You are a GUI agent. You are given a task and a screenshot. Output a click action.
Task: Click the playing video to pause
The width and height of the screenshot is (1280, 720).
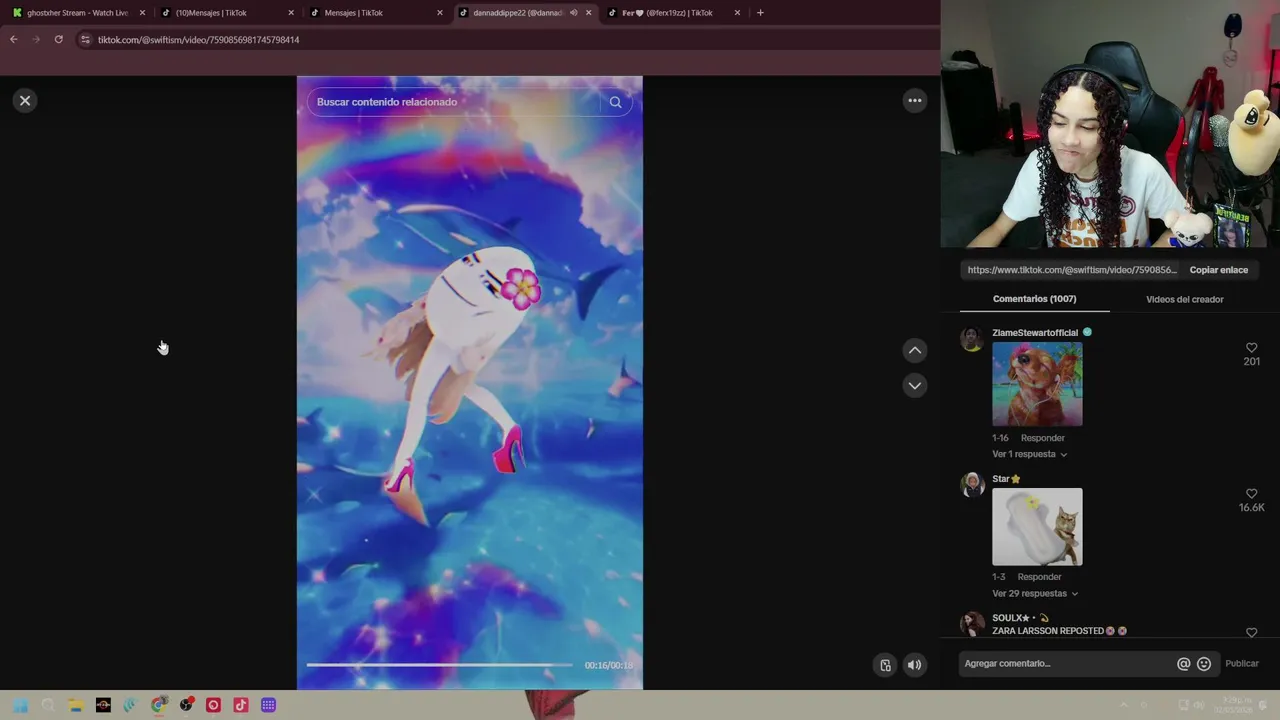click(469, 382)
